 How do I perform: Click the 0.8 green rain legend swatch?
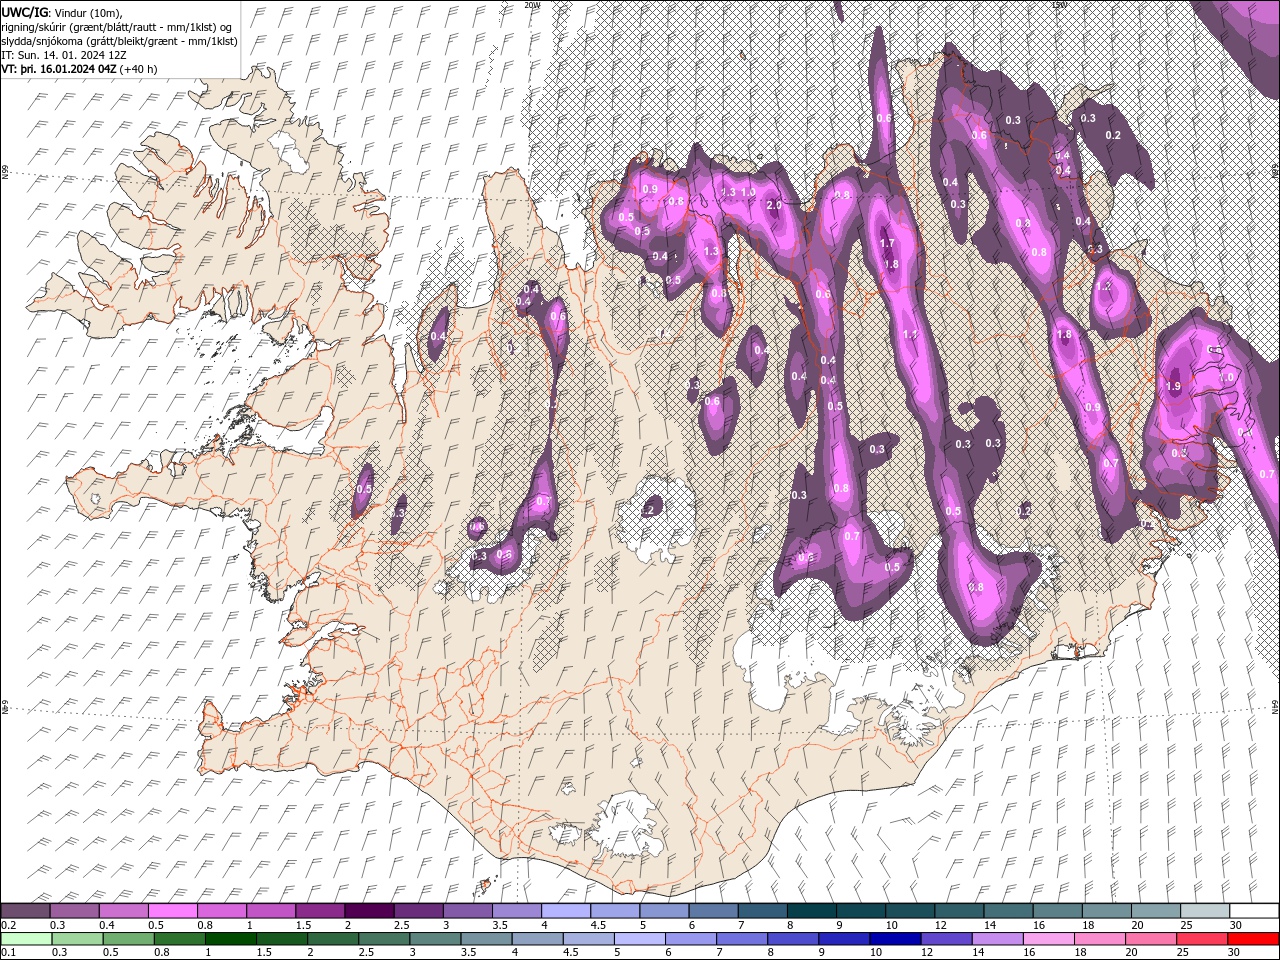coord(179,937)
